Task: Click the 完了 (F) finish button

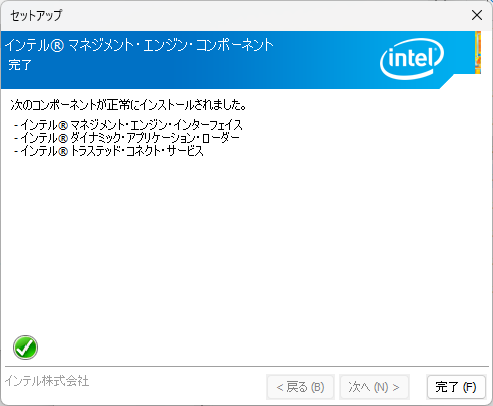Action: pos(456,387)
